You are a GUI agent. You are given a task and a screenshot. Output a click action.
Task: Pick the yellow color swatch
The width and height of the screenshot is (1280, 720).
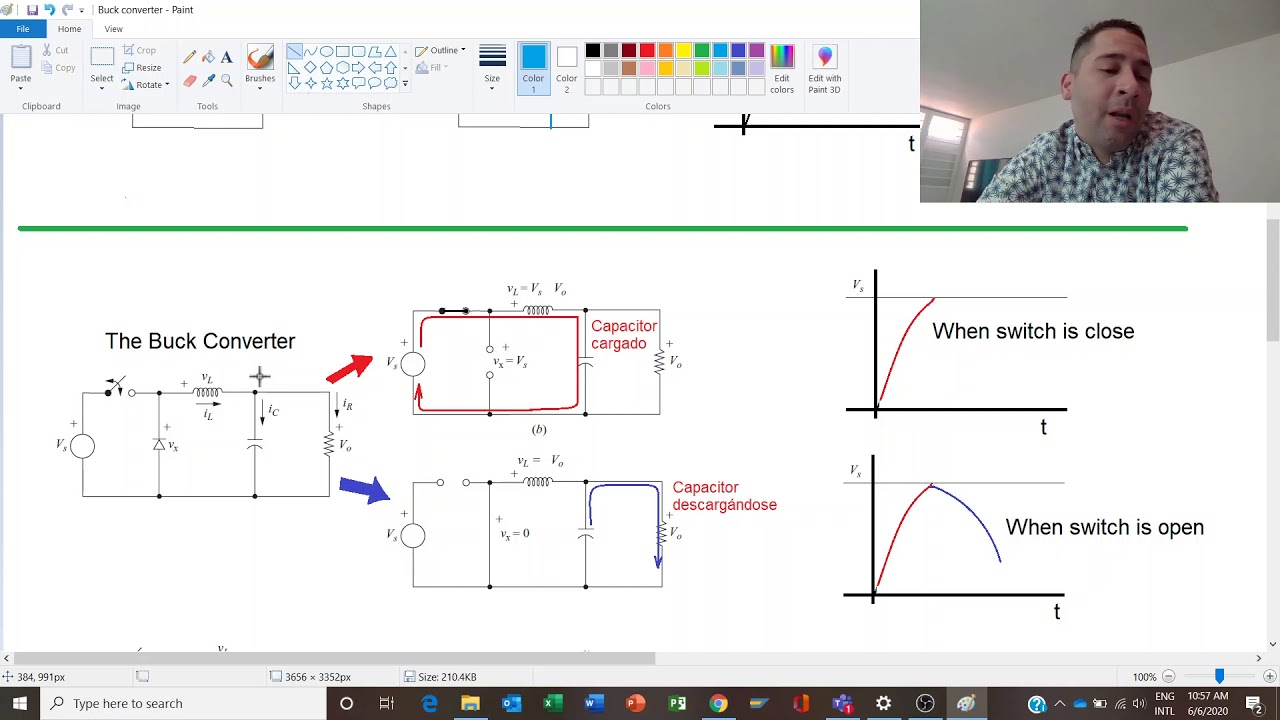(x=683, y=51)
